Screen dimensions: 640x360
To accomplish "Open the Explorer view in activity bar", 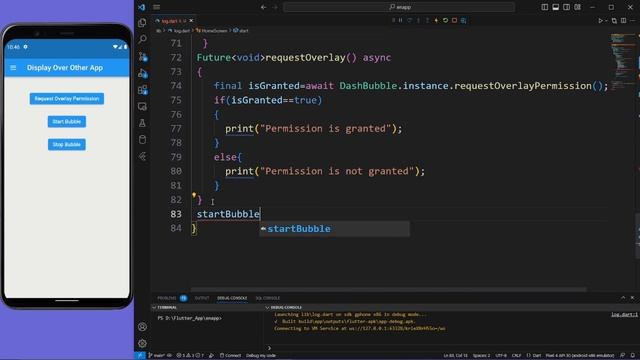I will pos(142,22).
